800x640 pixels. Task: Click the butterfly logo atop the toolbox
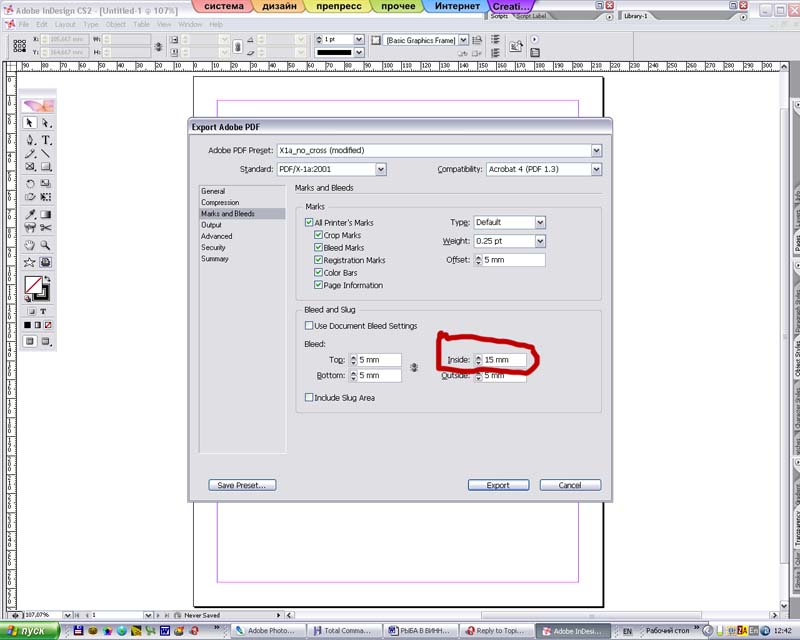[39, 105]
